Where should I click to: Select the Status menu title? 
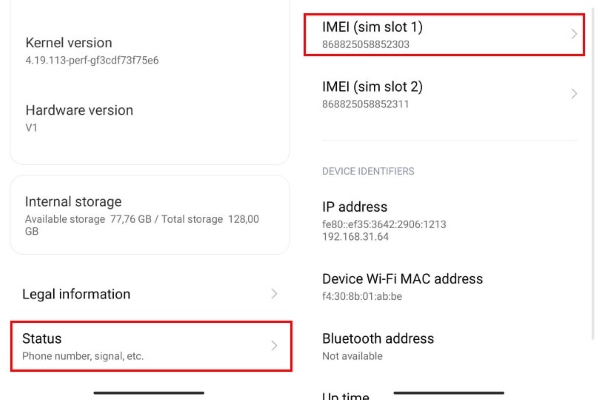[43, 339]
